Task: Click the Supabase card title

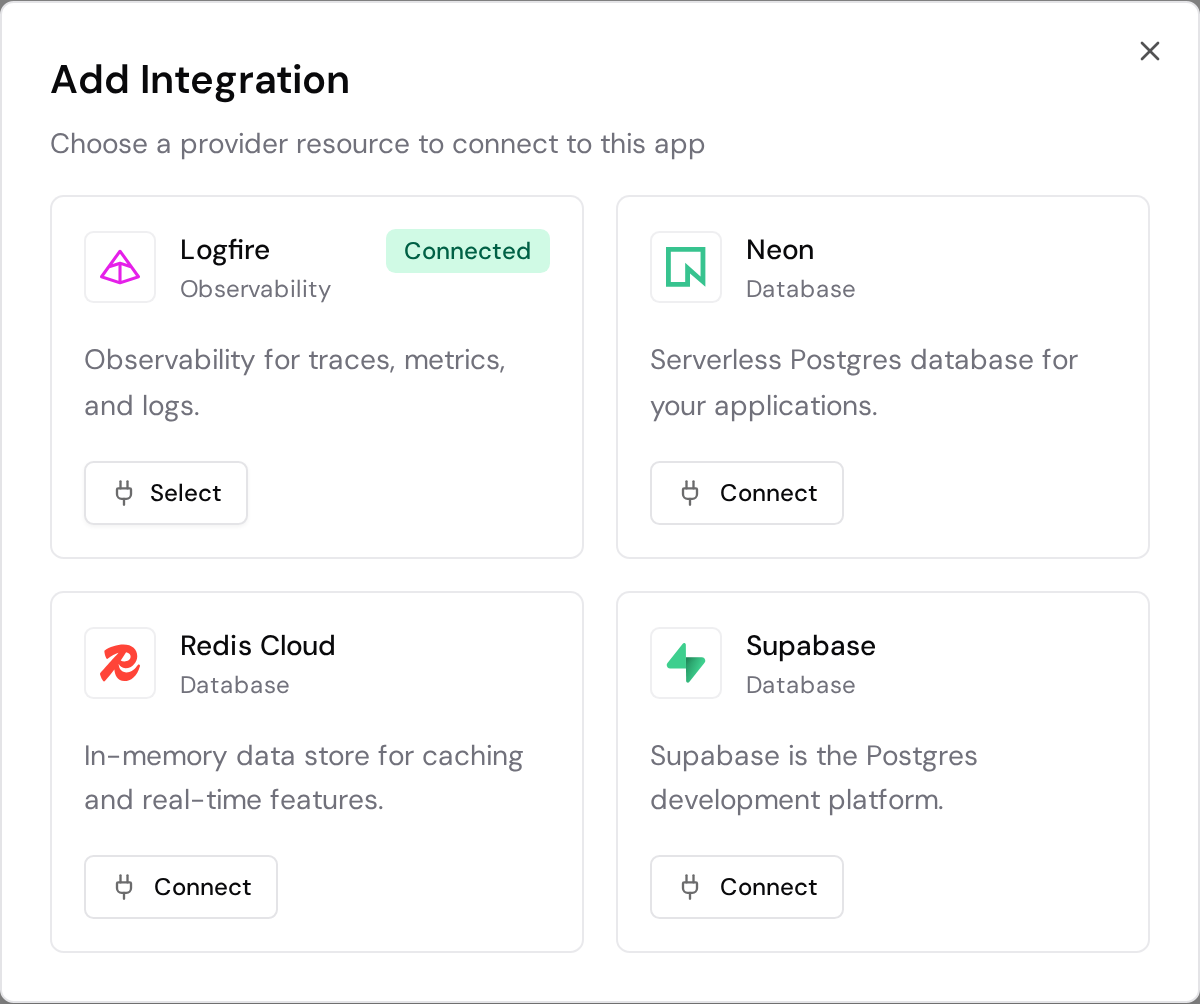Action: (811, 646)
